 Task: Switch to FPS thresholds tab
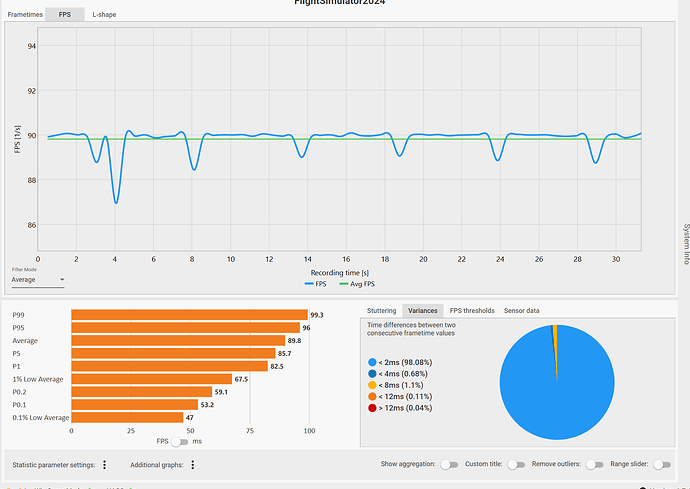[472, 311]
